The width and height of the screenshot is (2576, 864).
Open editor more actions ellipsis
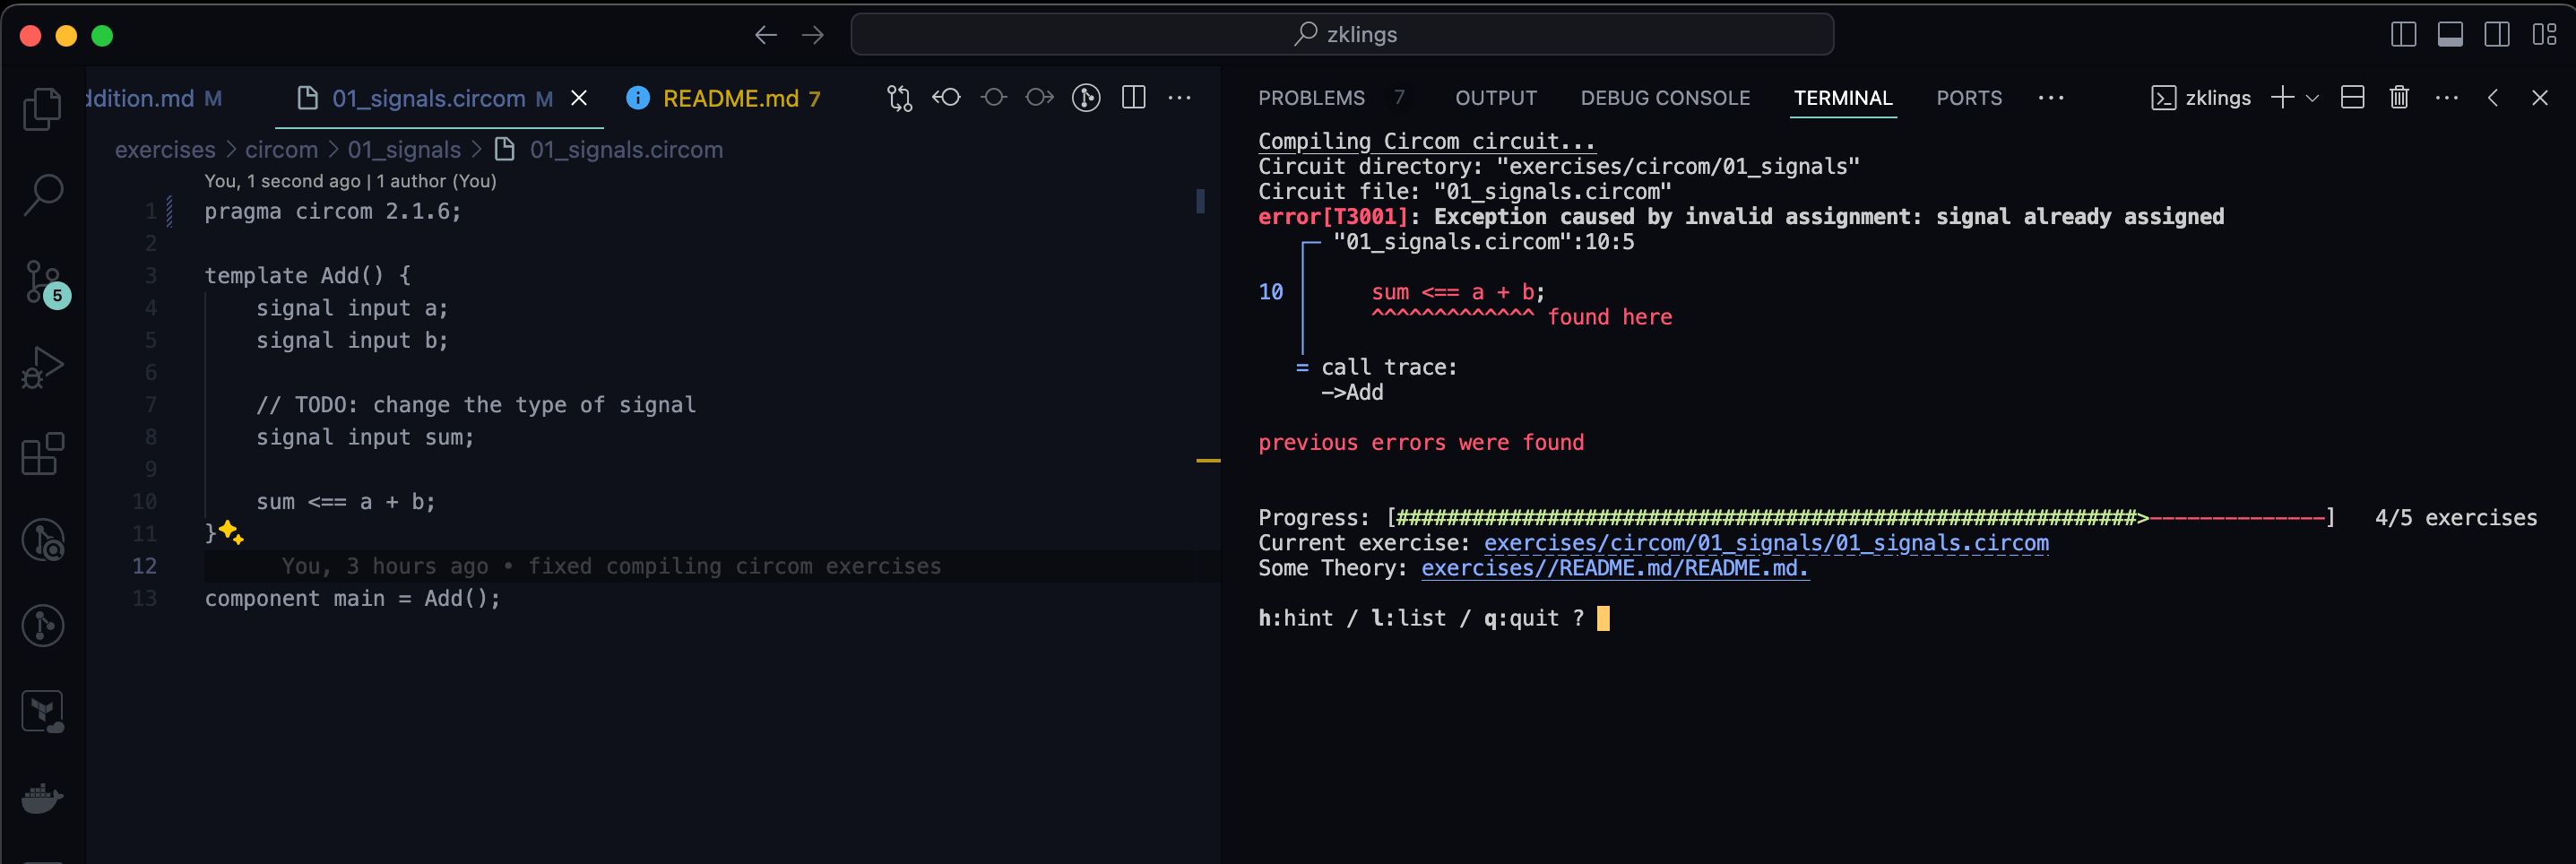click(x=1180, y=97)
